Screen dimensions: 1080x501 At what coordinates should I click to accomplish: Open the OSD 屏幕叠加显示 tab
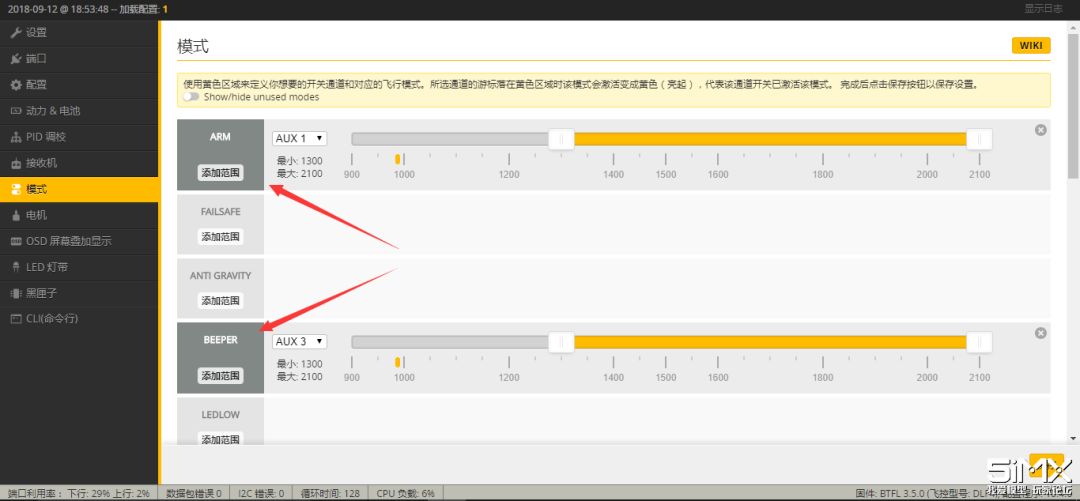coord(68,241)
